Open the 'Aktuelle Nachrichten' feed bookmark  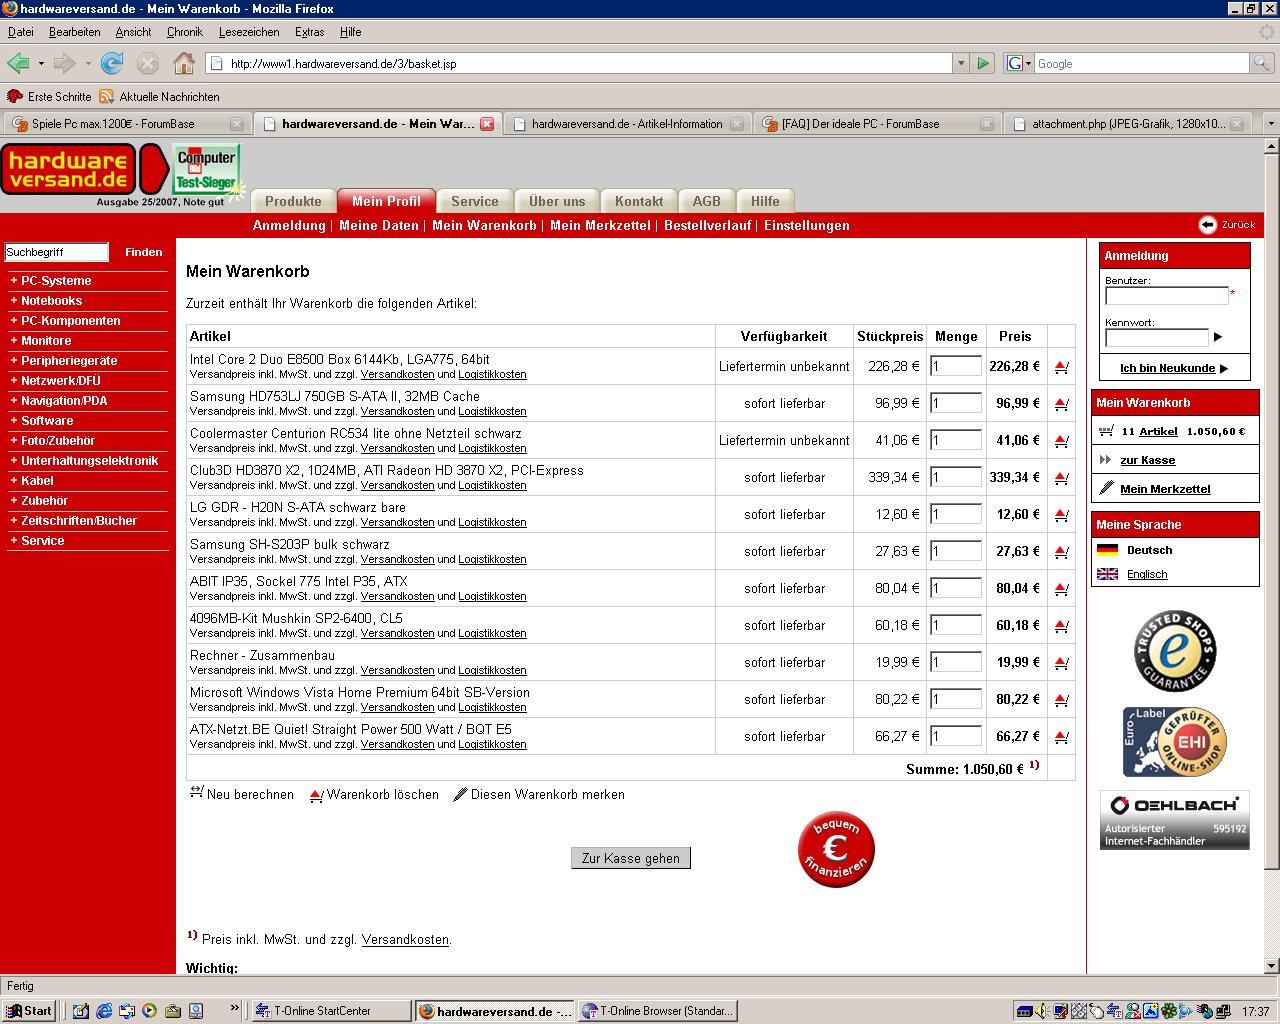point(159,97)
